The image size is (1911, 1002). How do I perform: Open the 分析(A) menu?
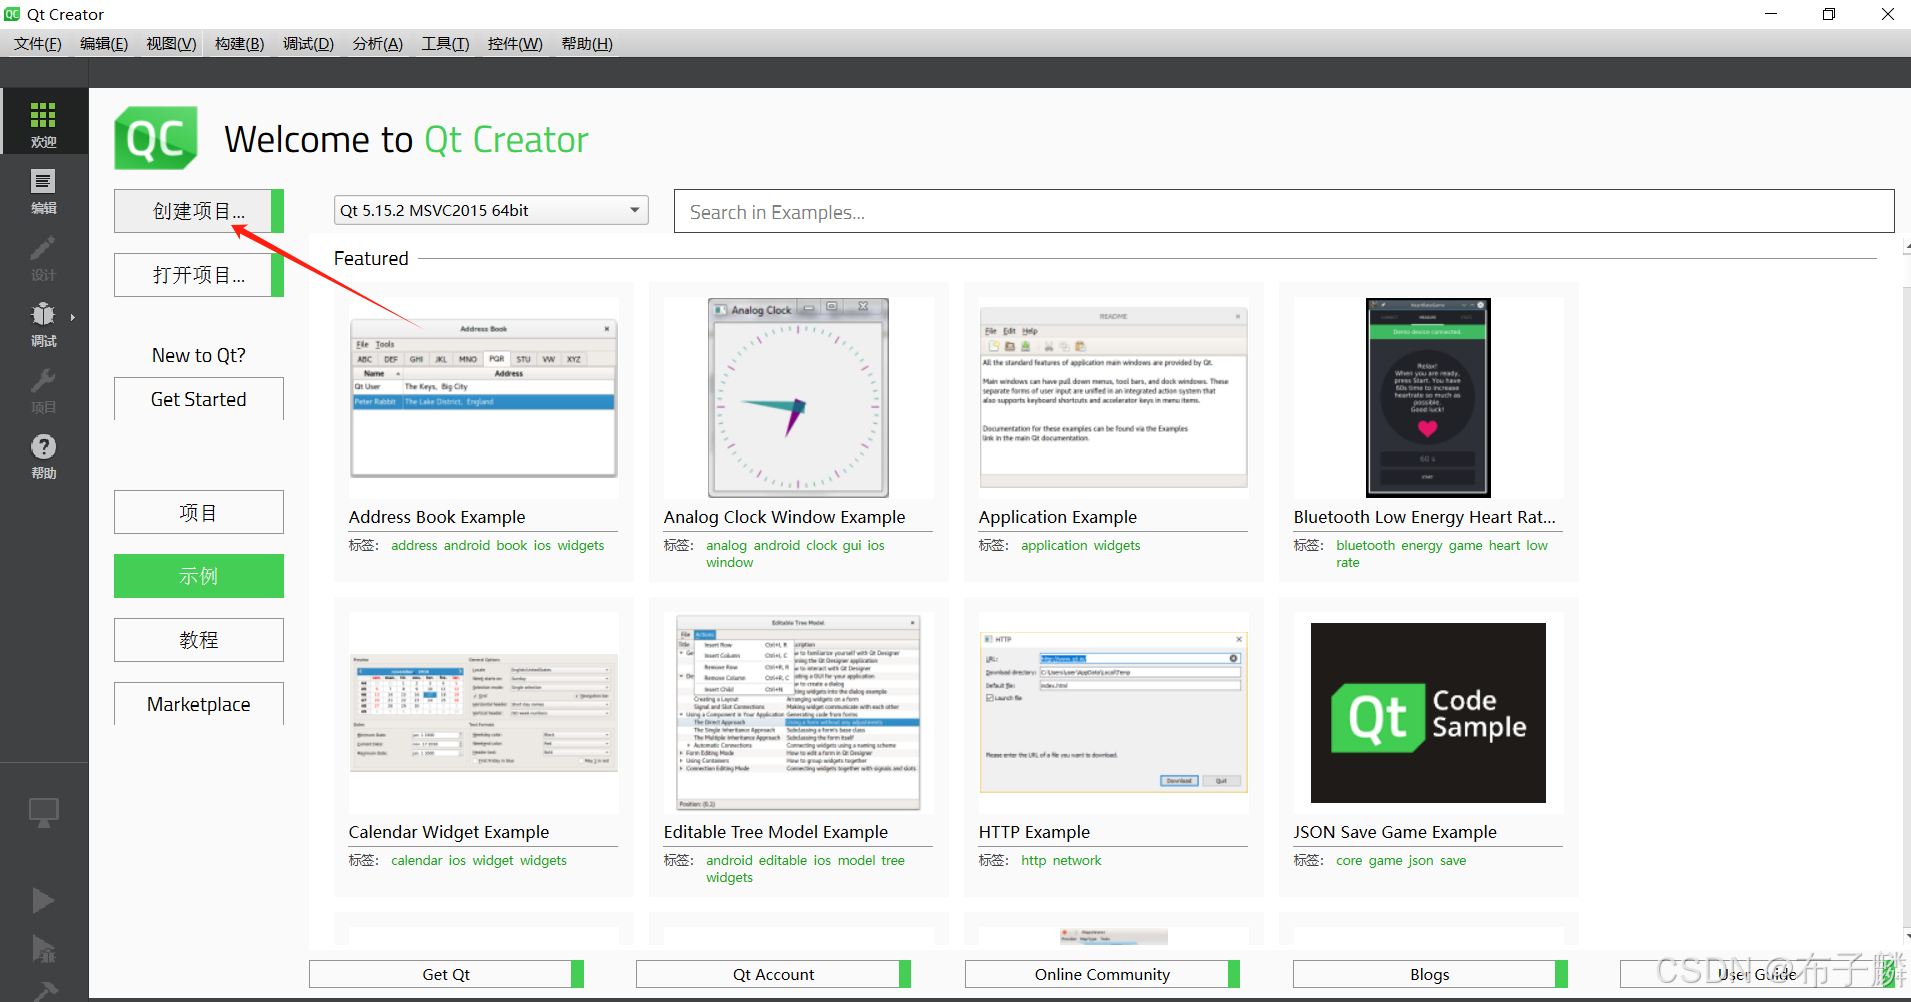click(x=378, y=43)
